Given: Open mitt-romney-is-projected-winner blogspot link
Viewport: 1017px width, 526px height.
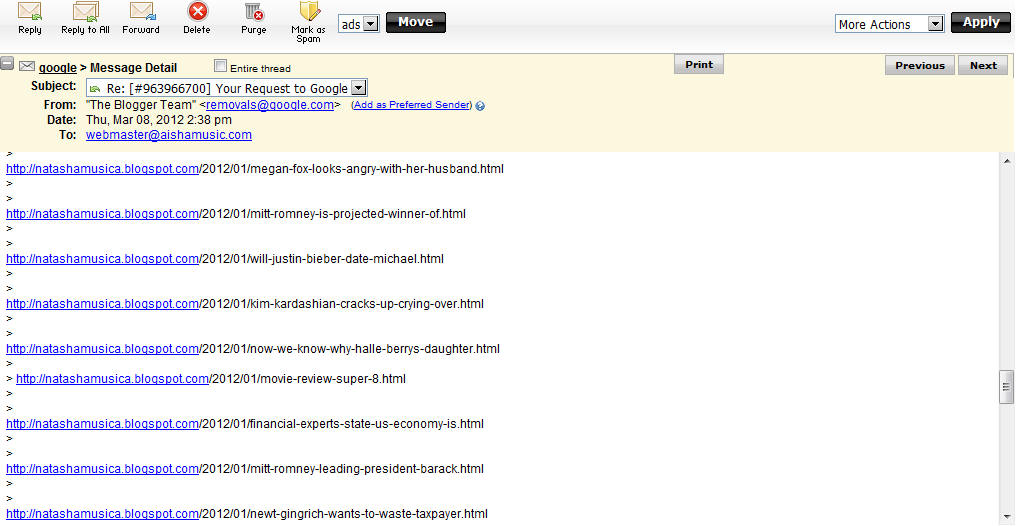Looking at the screenshot, I should click(102, 213).
